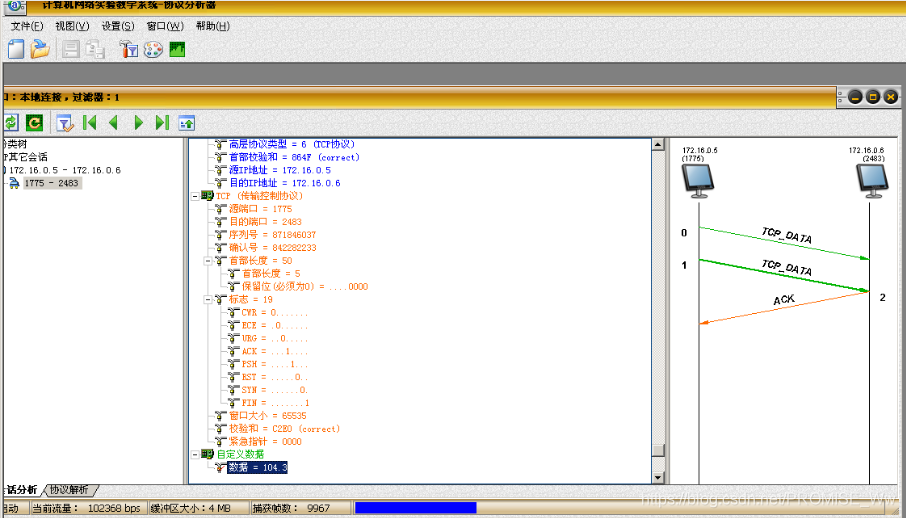Create a new file with blank page icon
This screenshot has height=518, width=906.
16,49
